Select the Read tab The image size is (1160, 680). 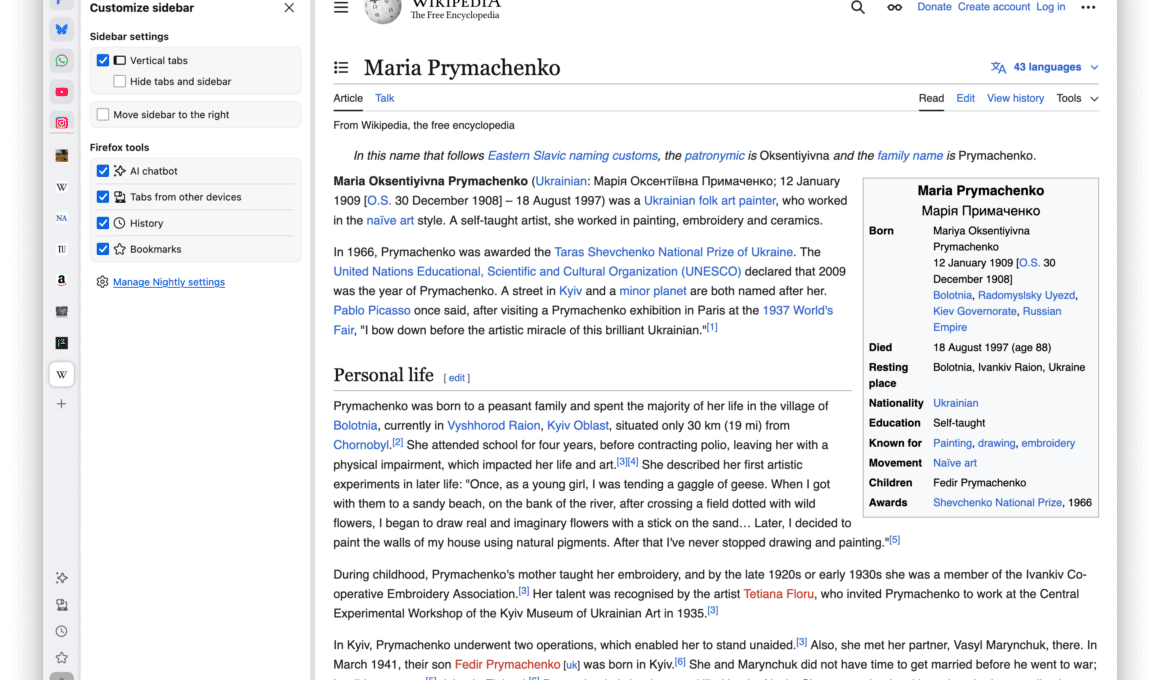point(931,98)
